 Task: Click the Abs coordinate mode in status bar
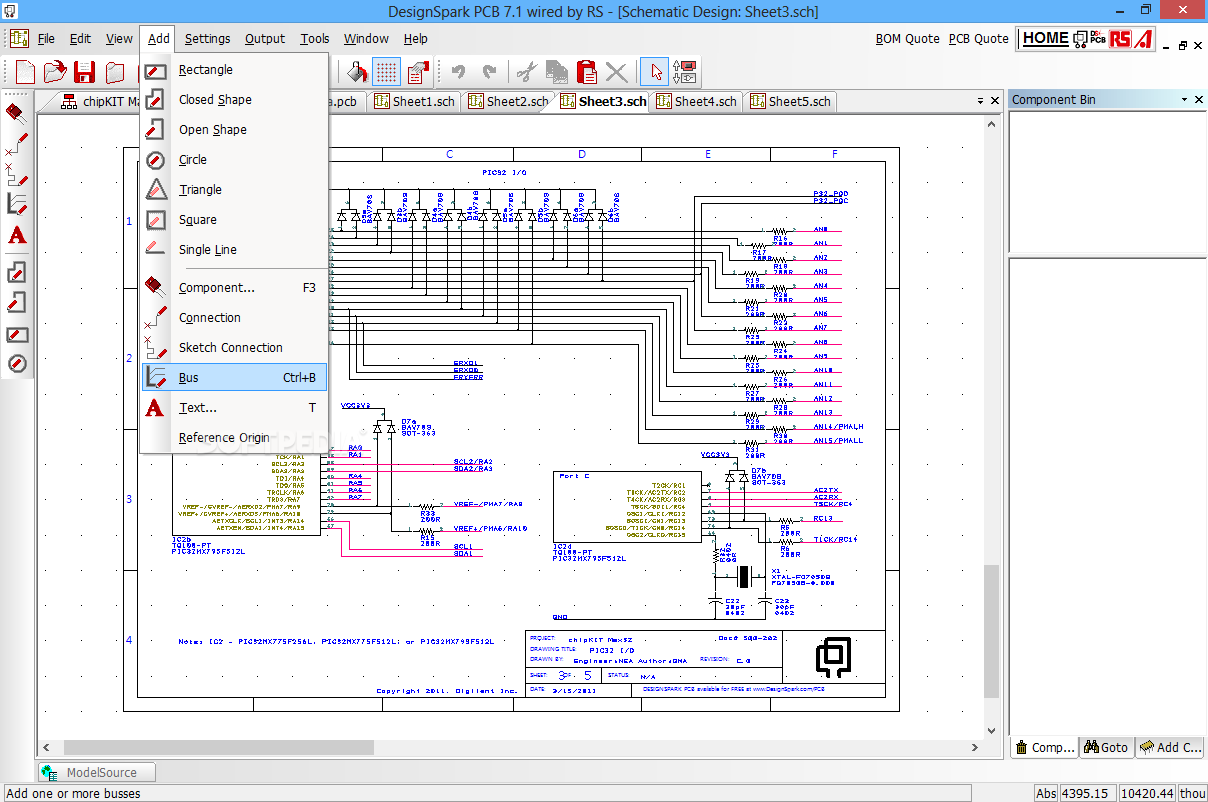tap(1046, 793)
